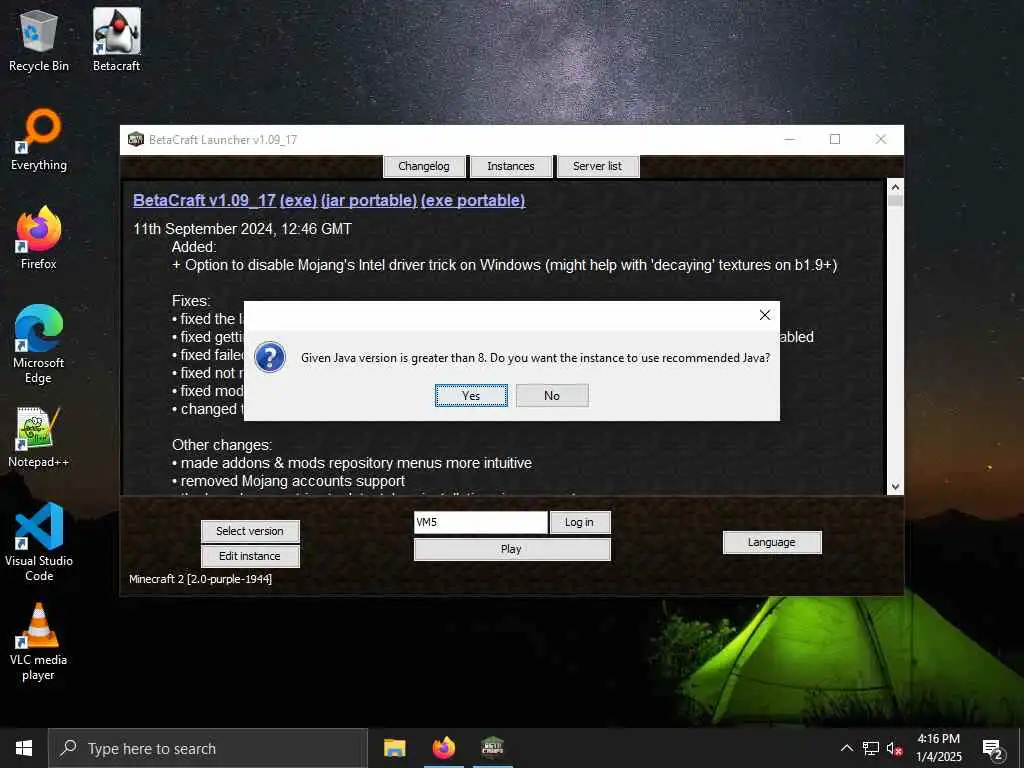Open the network status tray icon
Viewport: 1024px width, 768px height.
click(x=871, y=748)
